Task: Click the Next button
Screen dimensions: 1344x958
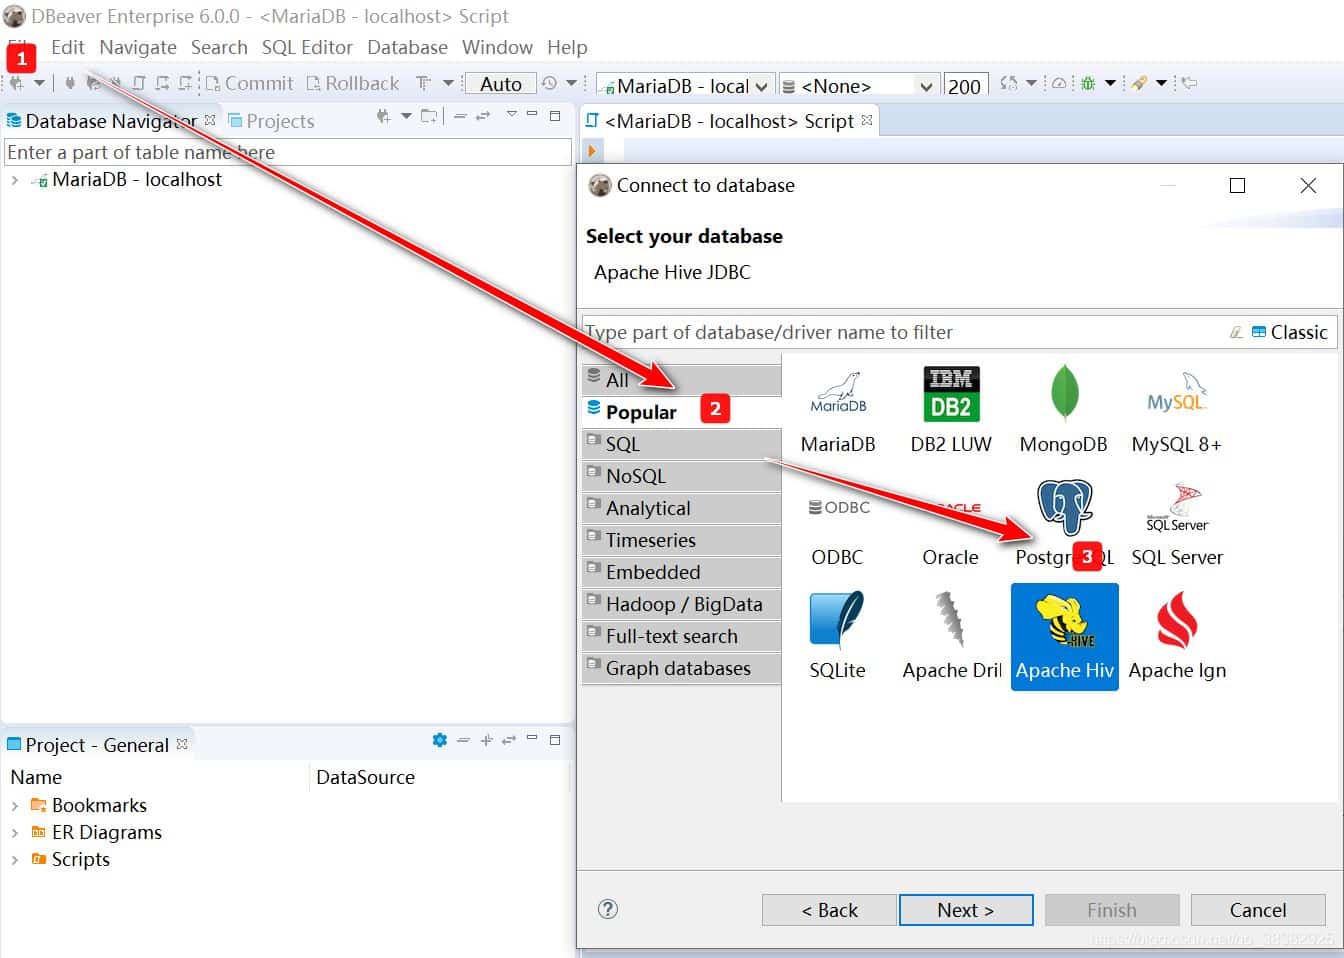Action: click(965, 910)
